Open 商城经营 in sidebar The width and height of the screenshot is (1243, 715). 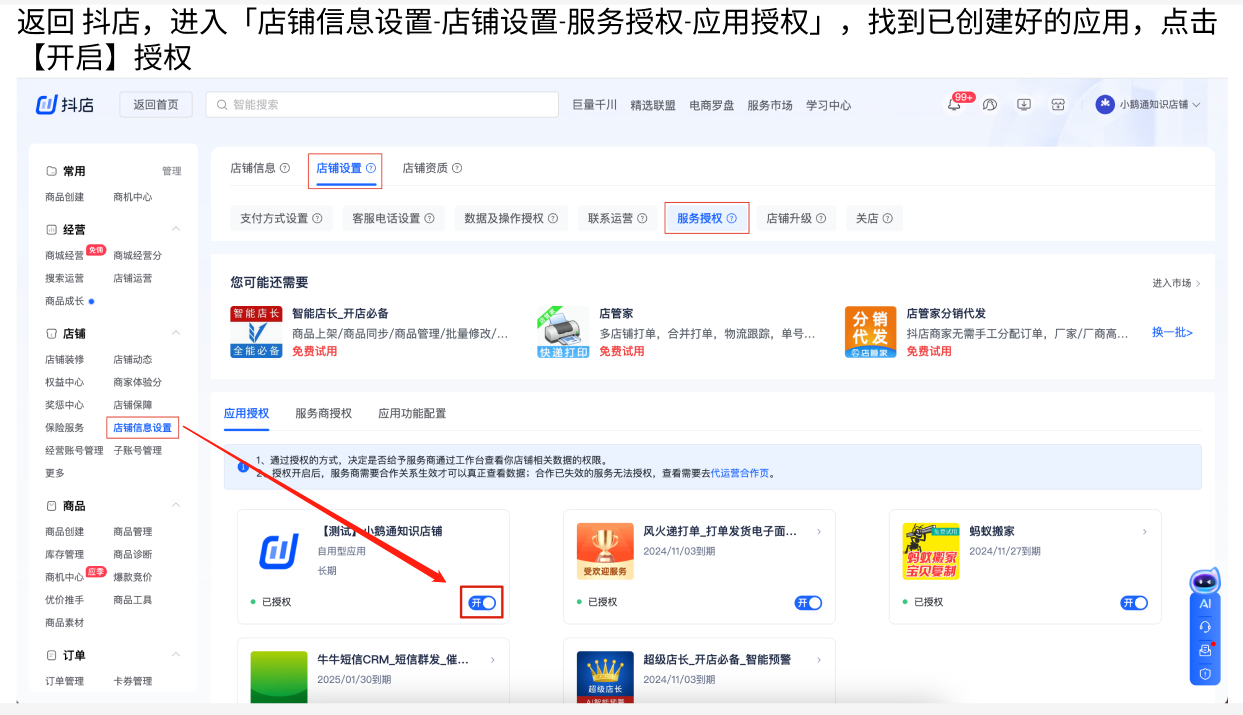point(65,255)
